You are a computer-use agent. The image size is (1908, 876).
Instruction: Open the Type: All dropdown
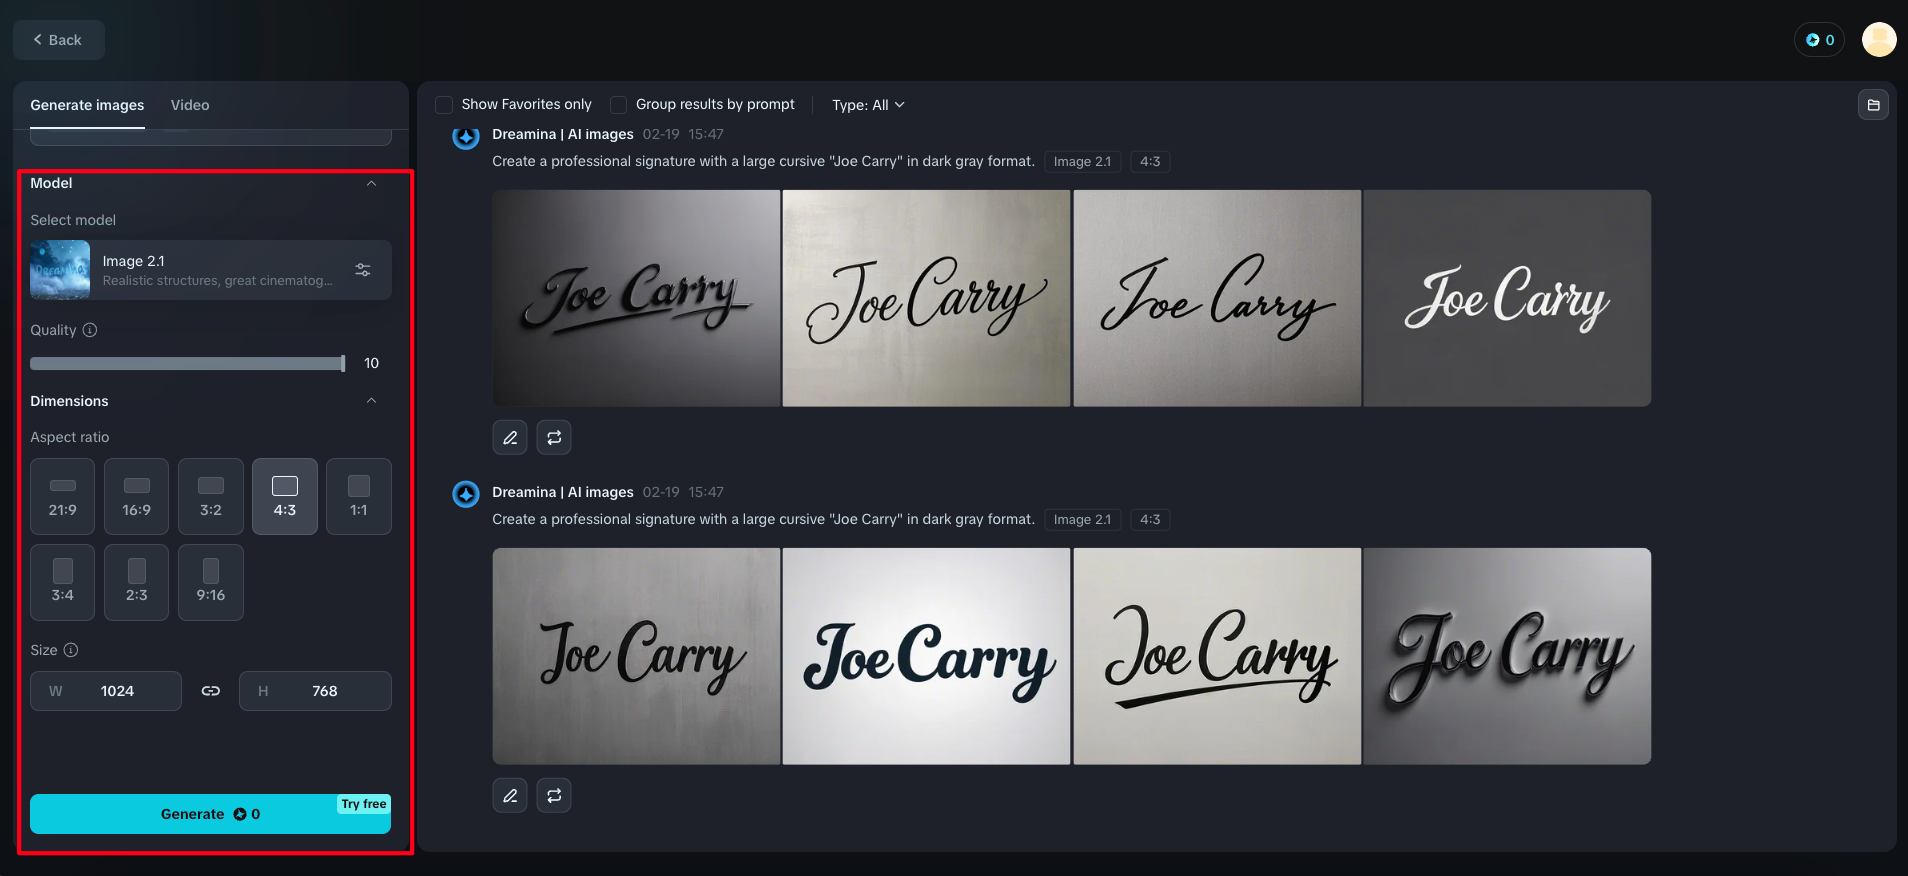point(868,105)
